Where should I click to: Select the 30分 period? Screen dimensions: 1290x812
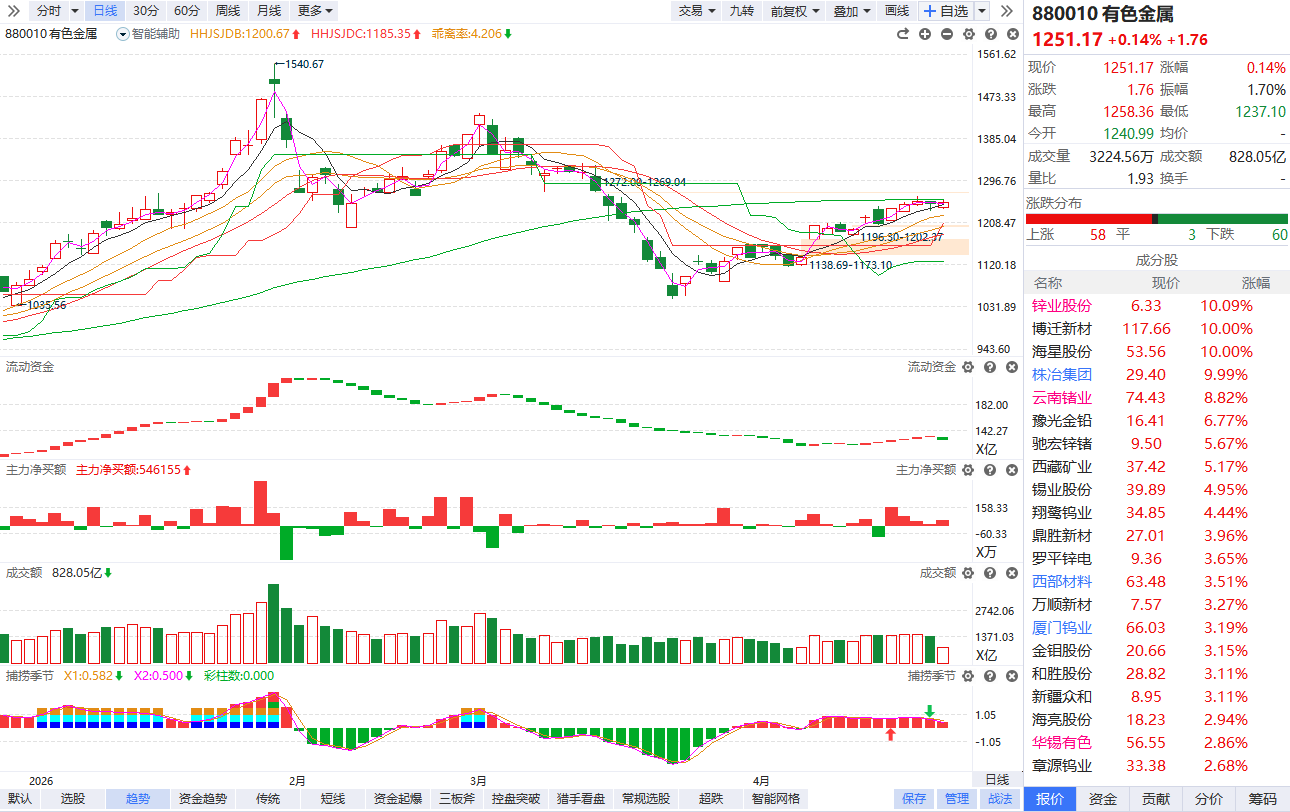tap(146, 11)
